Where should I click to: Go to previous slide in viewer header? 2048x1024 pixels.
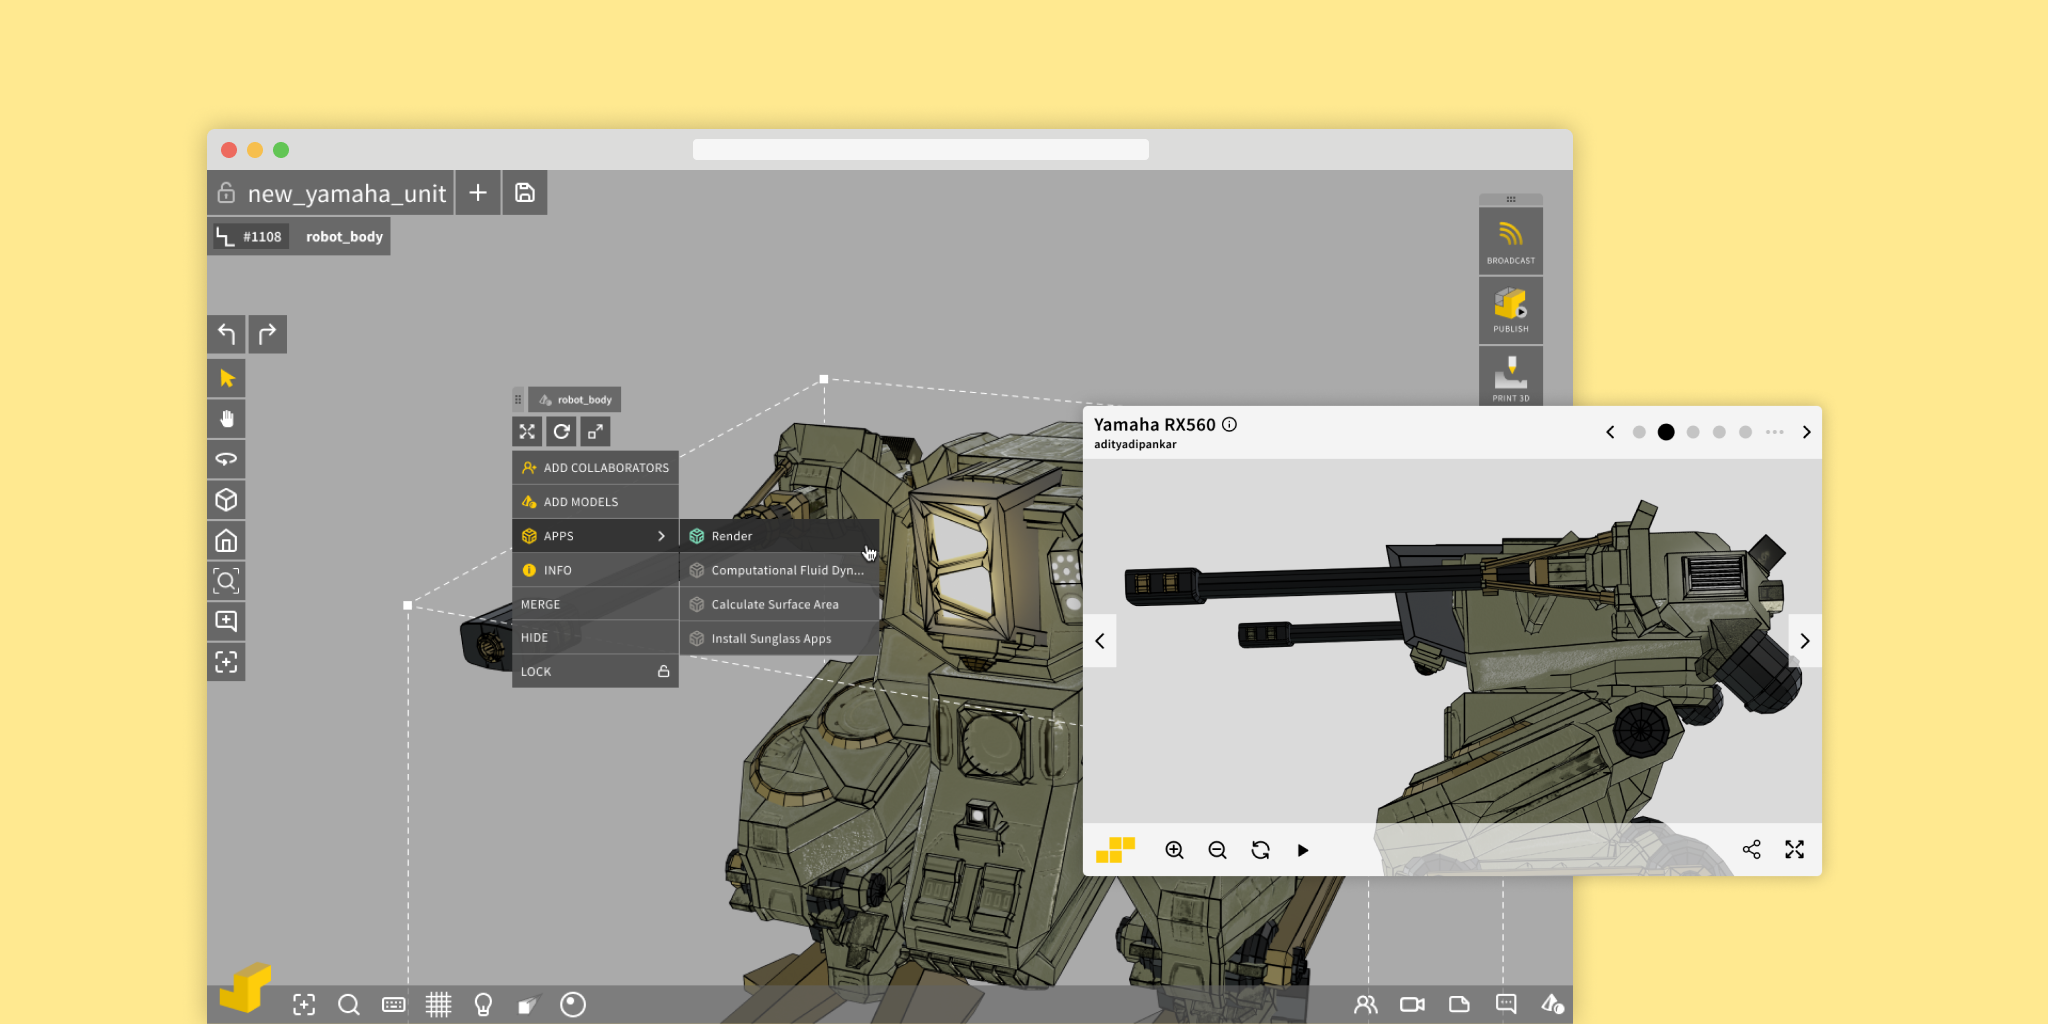point(1610,432)
